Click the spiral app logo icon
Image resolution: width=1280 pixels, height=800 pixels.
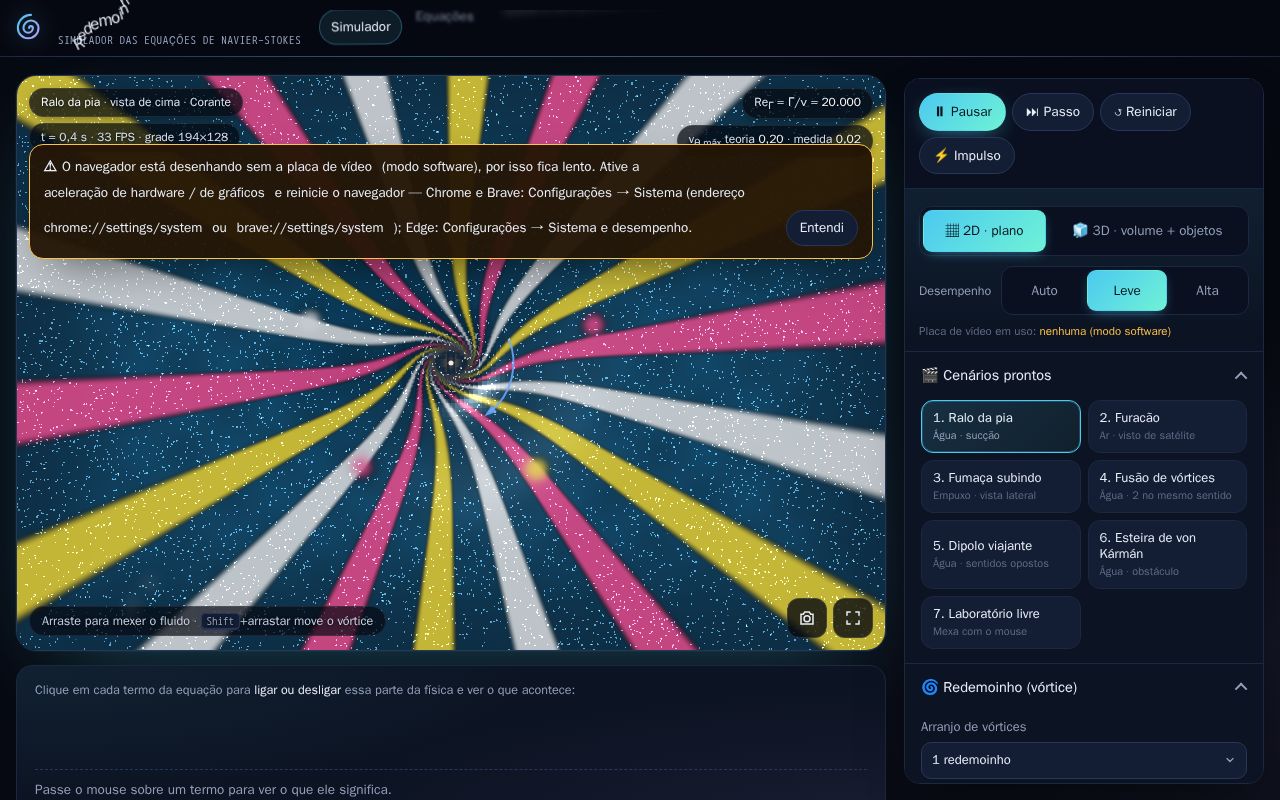pyautogui.click(x=28, y=27)
